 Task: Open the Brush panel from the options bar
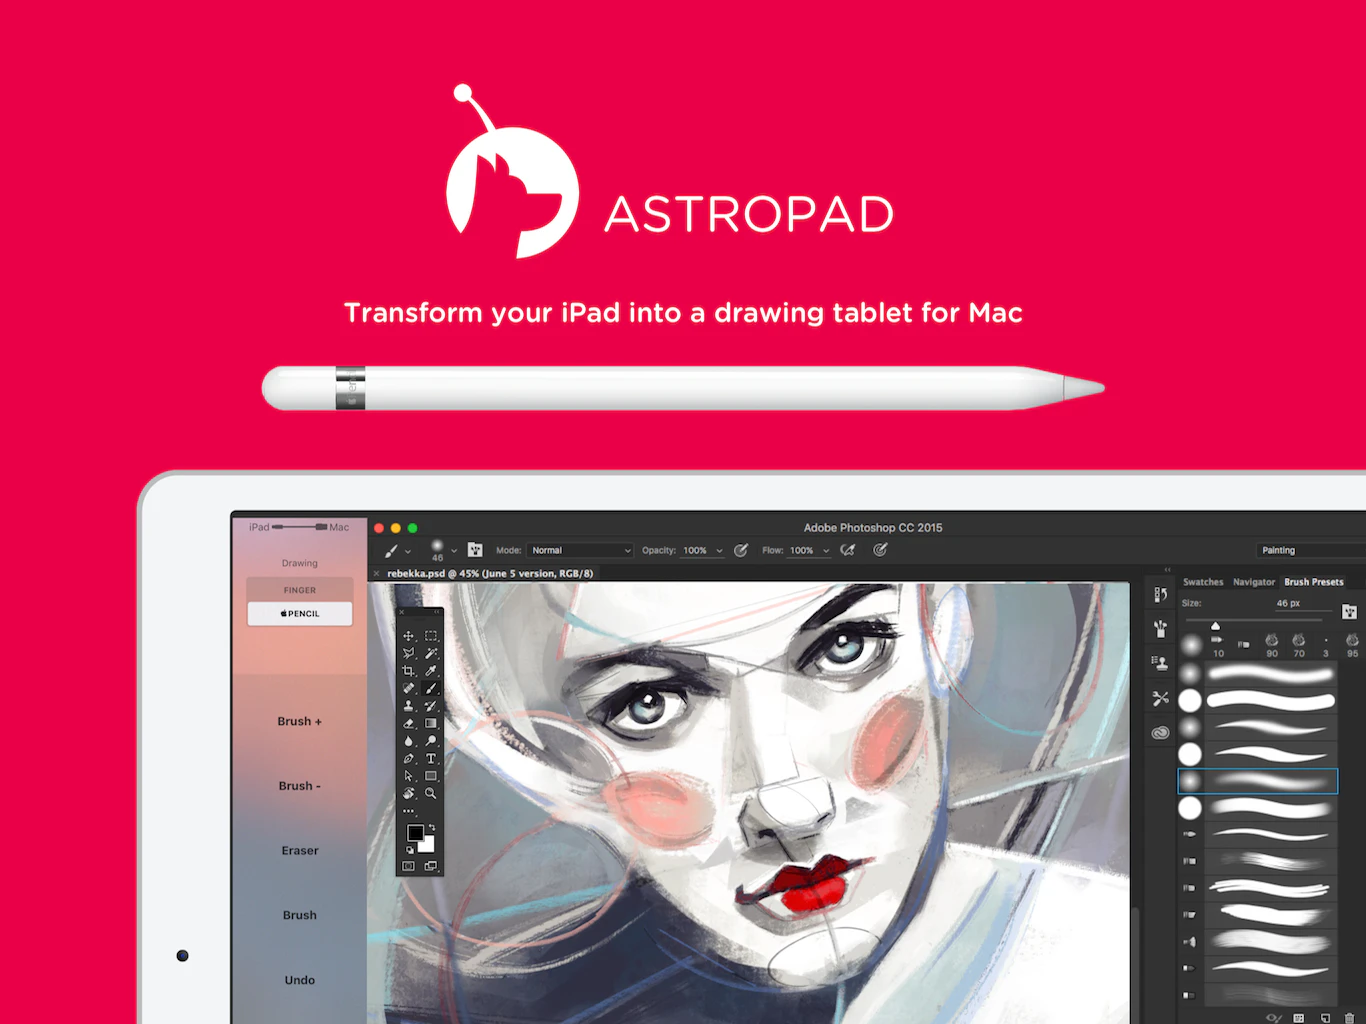point(475,550)
